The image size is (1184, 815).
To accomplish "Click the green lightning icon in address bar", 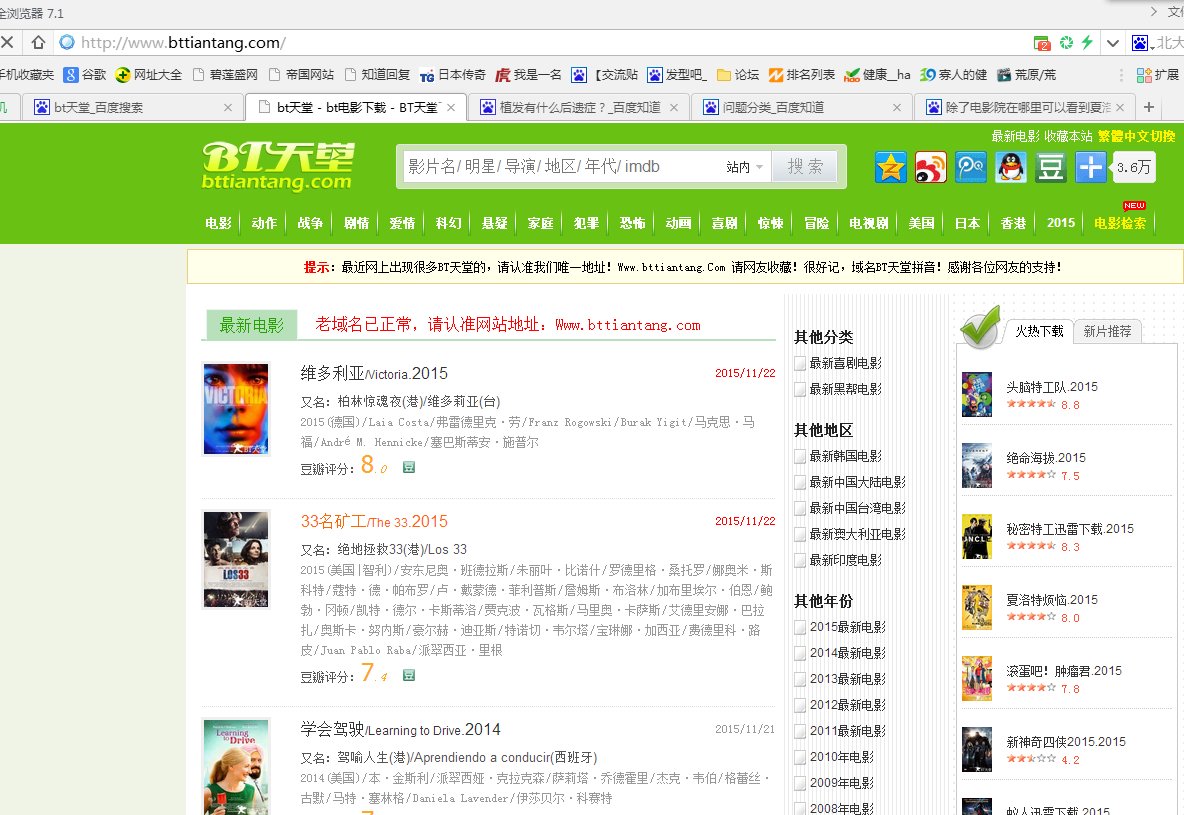I will pyautogui.click(x=1086, y=43).
